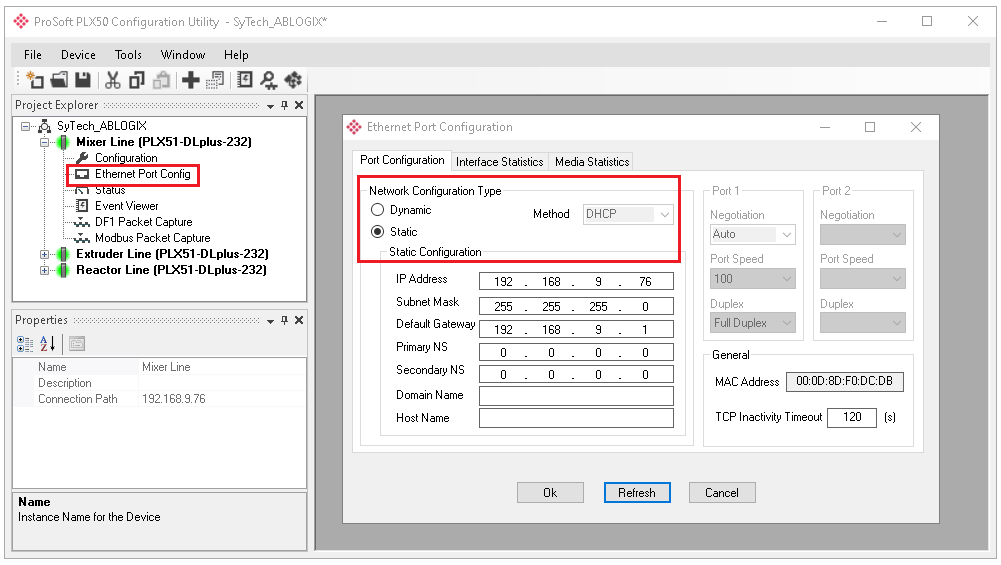This screenshot has height=565, width=1001.
Task: Open the Help menu
Action: point(236,55)
